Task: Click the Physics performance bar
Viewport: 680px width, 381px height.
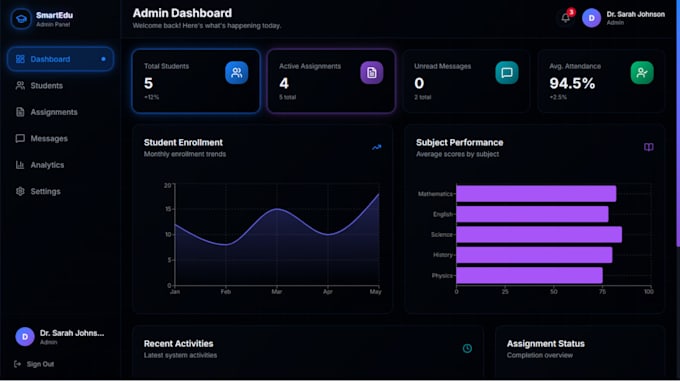Action: click(x=529, y=275)
